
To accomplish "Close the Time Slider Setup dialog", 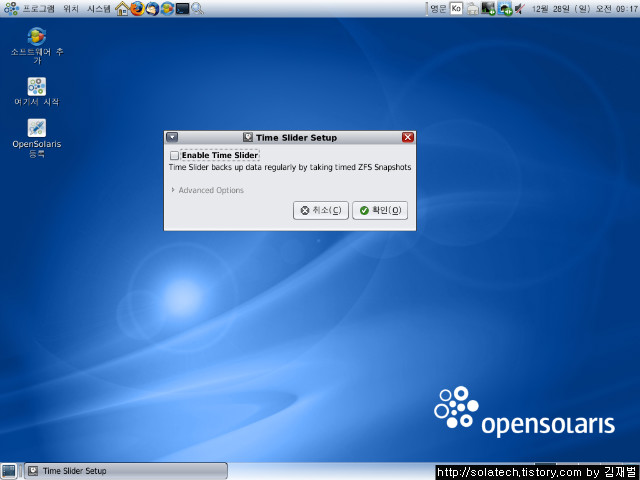I will [407, 137].
